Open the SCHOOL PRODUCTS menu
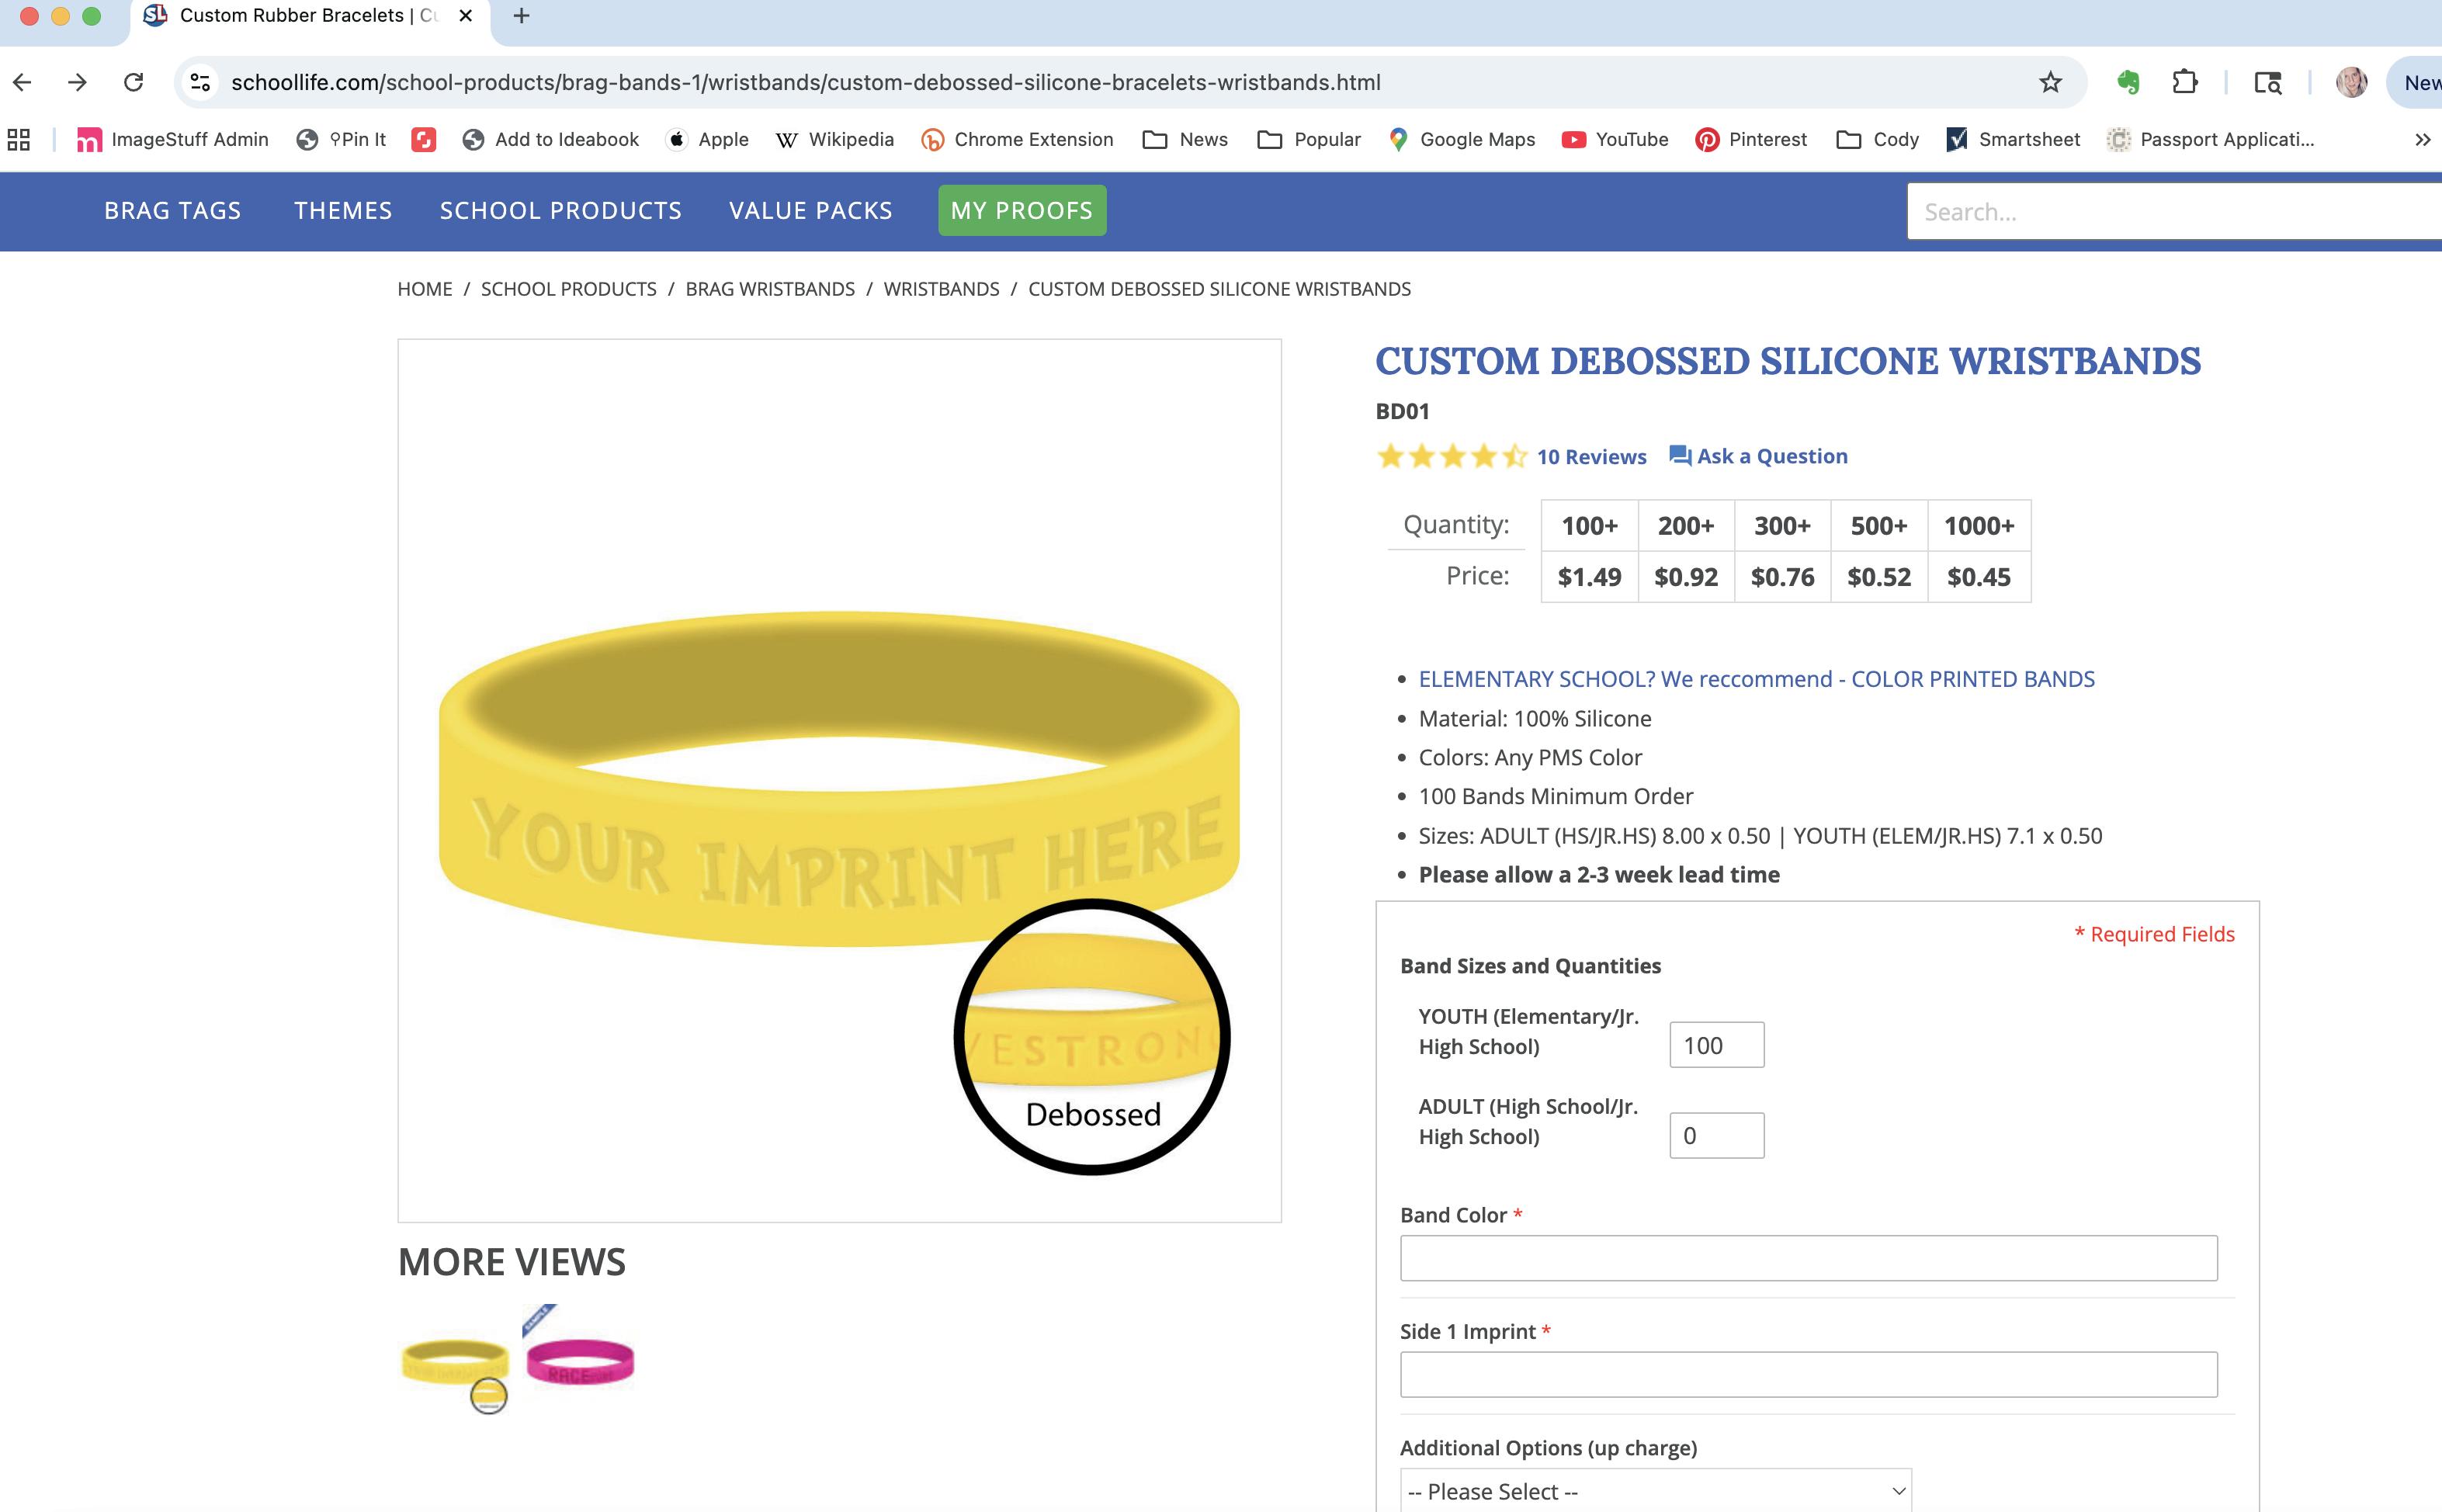The width and height of the screenshot is (2442, 1512). (560, 210)
